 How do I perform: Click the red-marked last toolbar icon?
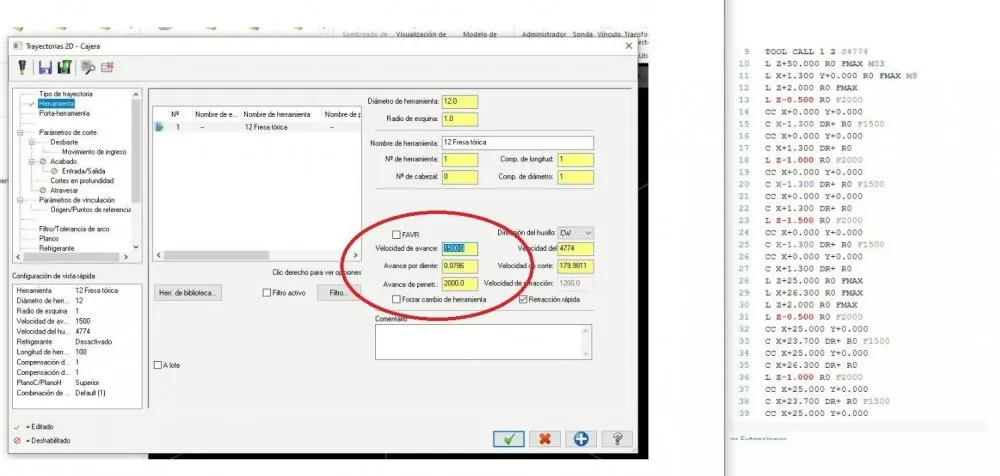(107, 67)
